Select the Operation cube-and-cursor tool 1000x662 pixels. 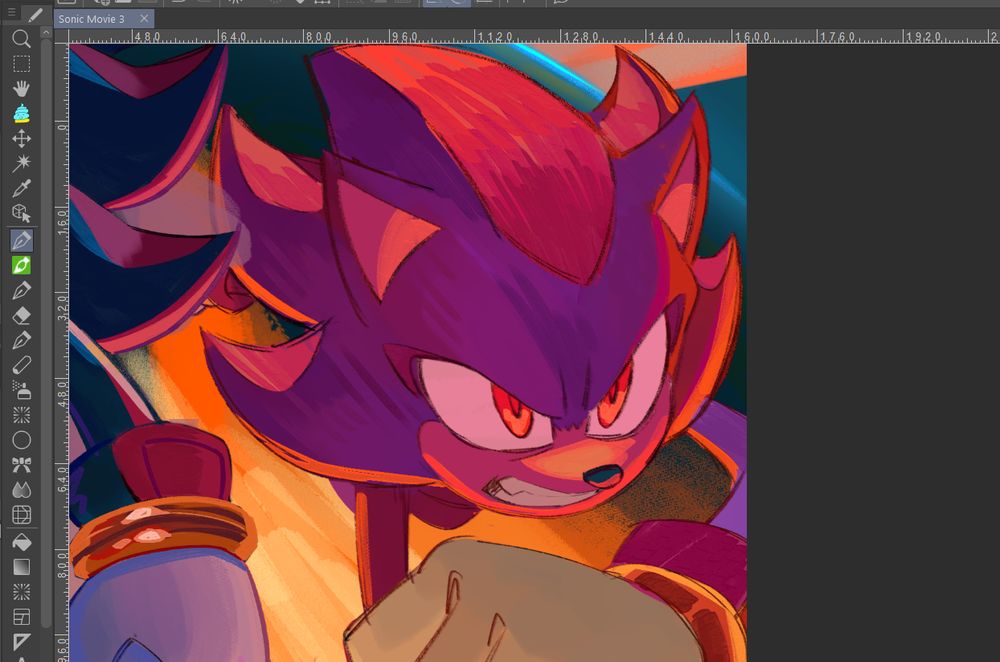21,213
